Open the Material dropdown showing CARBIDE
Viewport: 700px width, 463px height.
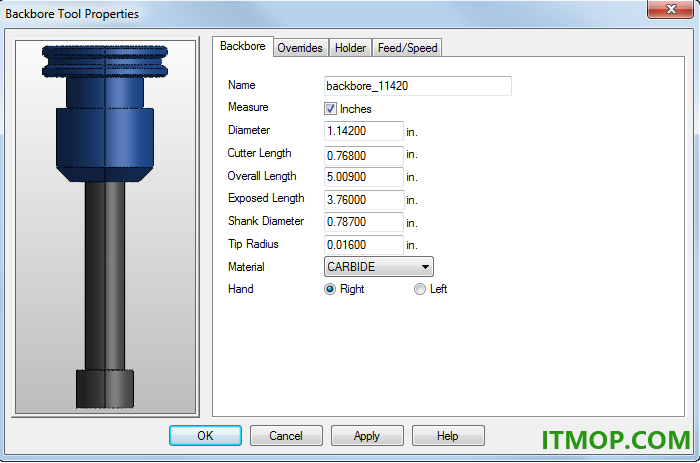click(x=379, y=267)
